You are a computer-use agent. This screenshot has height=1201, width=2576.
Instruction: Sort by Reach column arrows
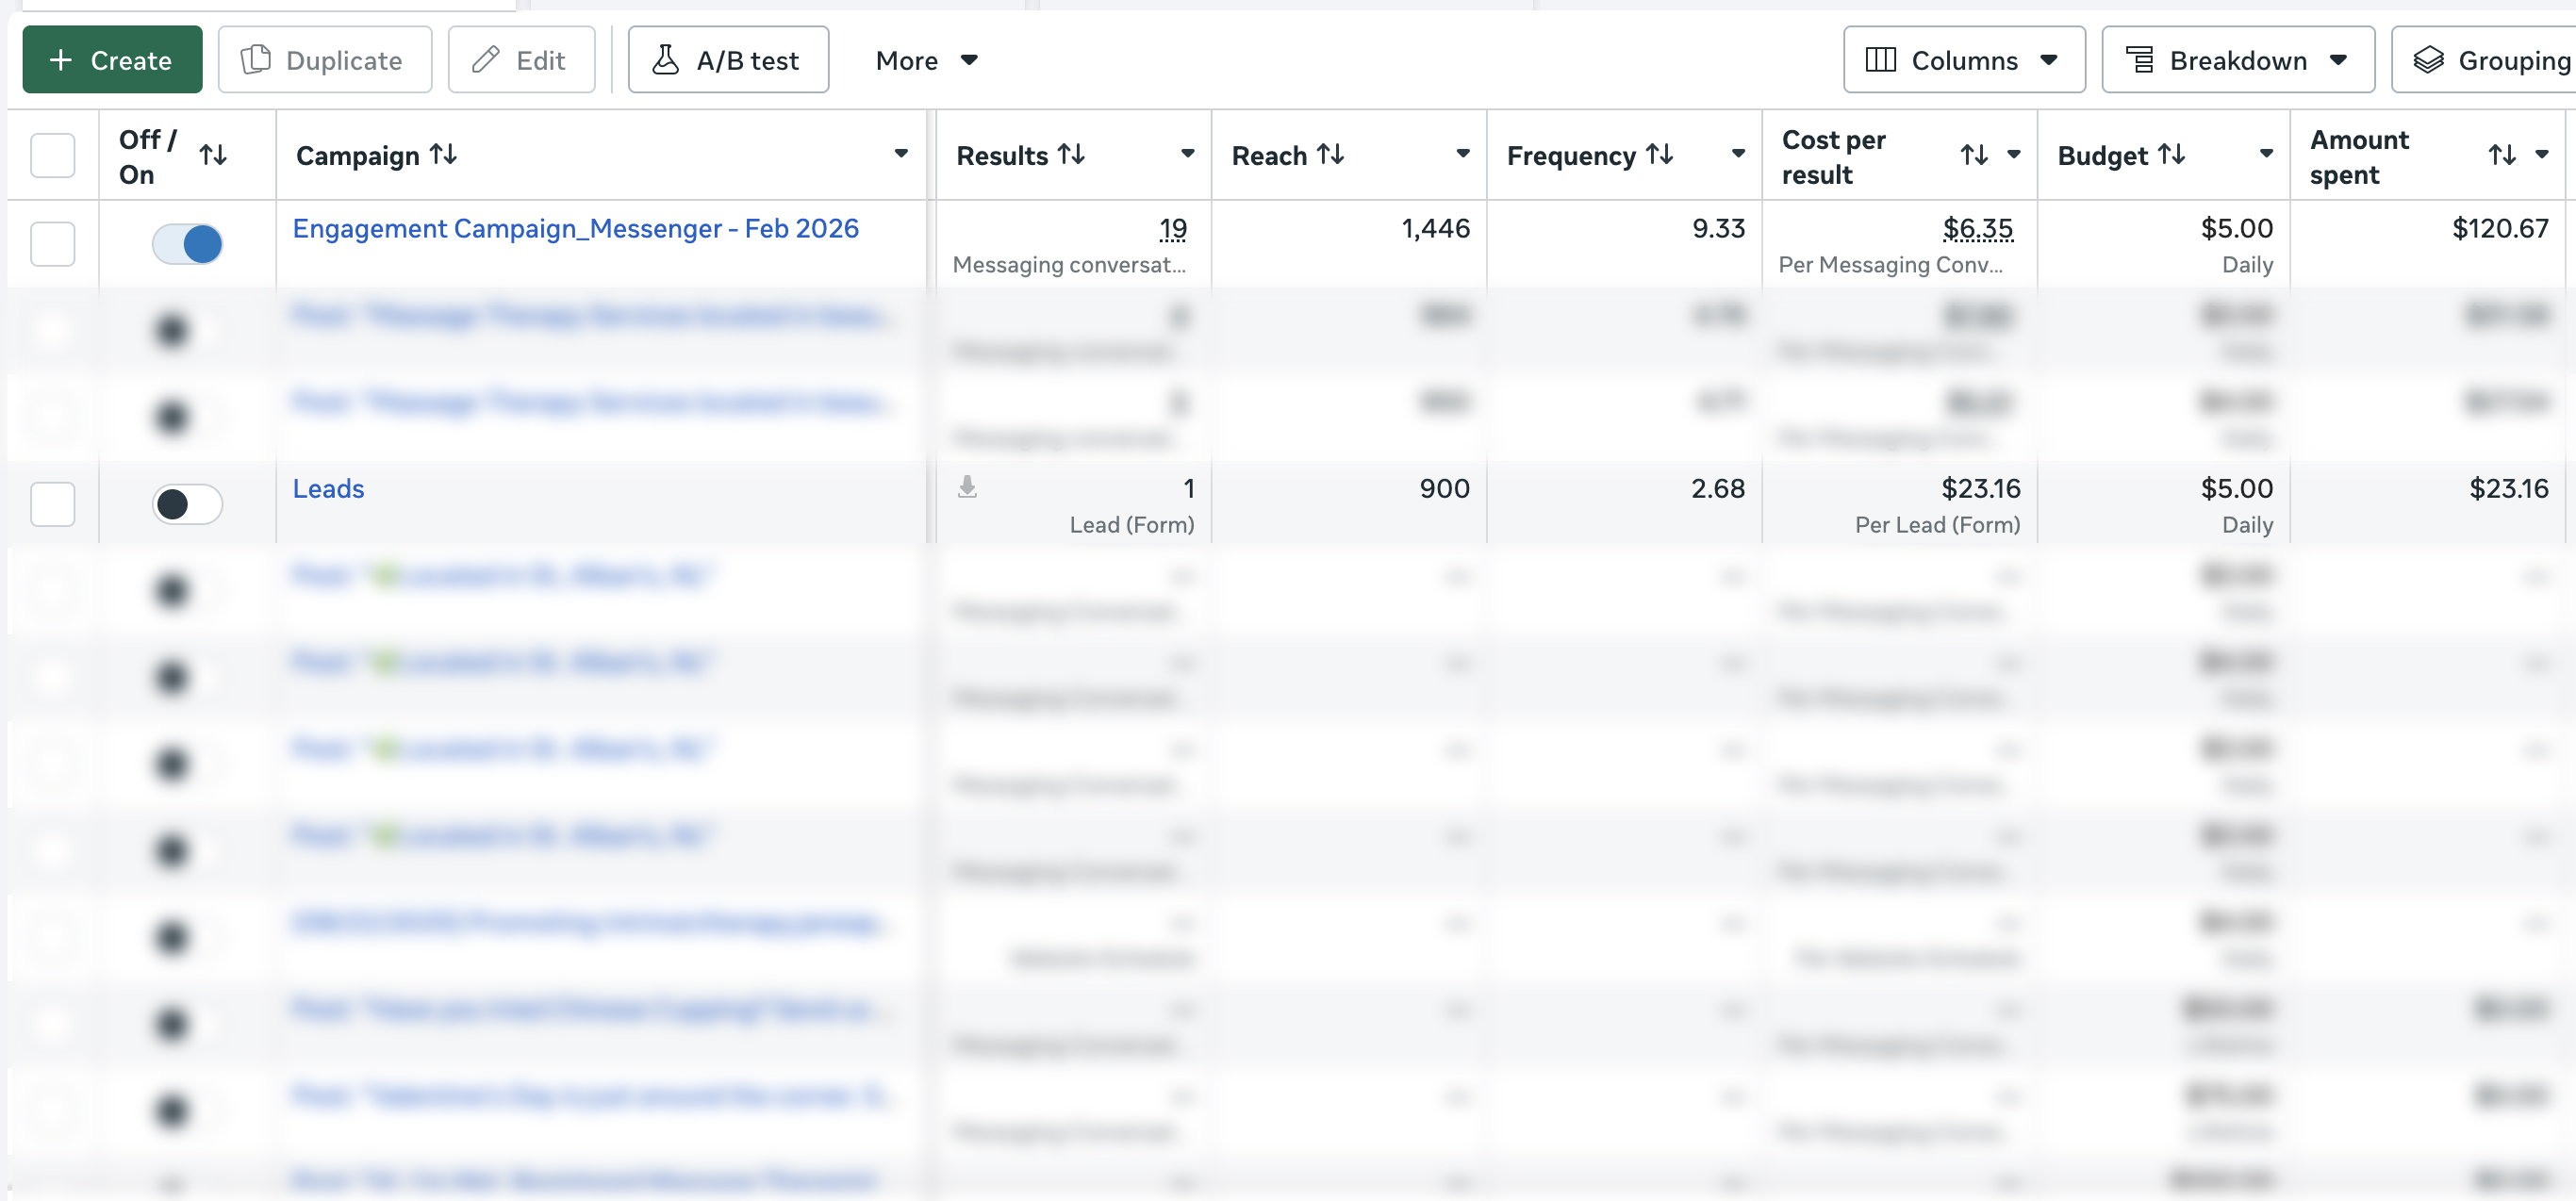(1331, 154)
